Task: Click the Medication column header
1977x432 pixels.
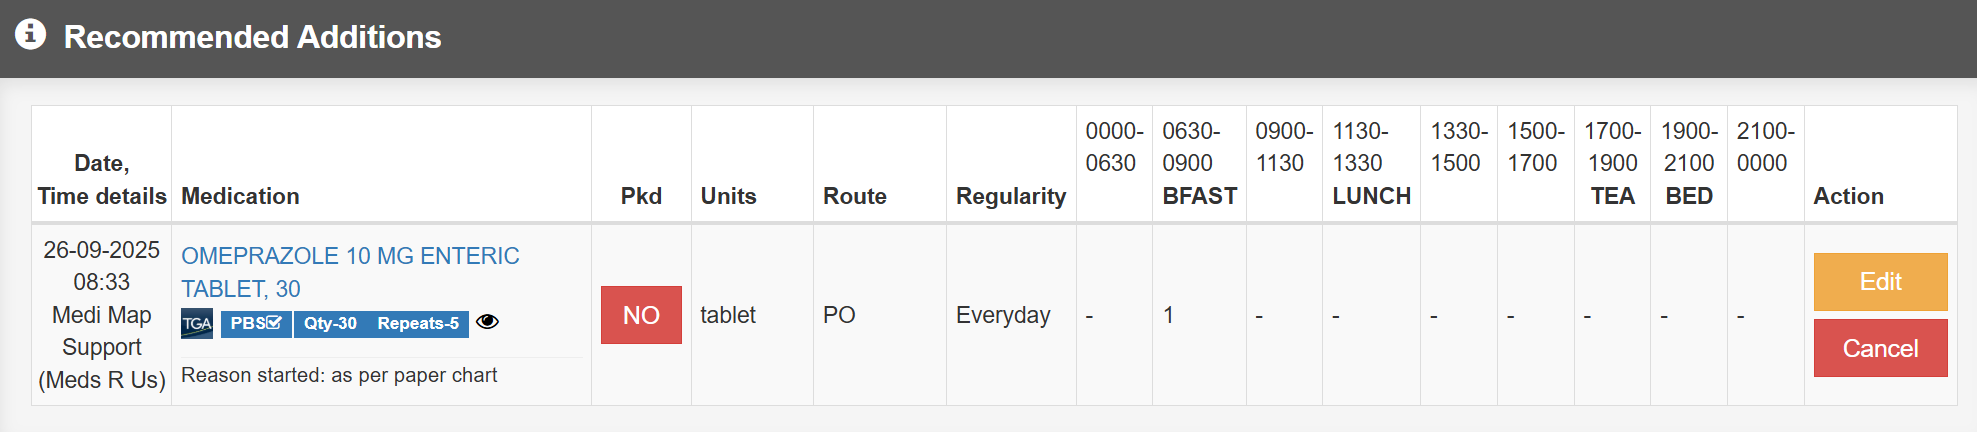Action: click(x=240, y=196)
